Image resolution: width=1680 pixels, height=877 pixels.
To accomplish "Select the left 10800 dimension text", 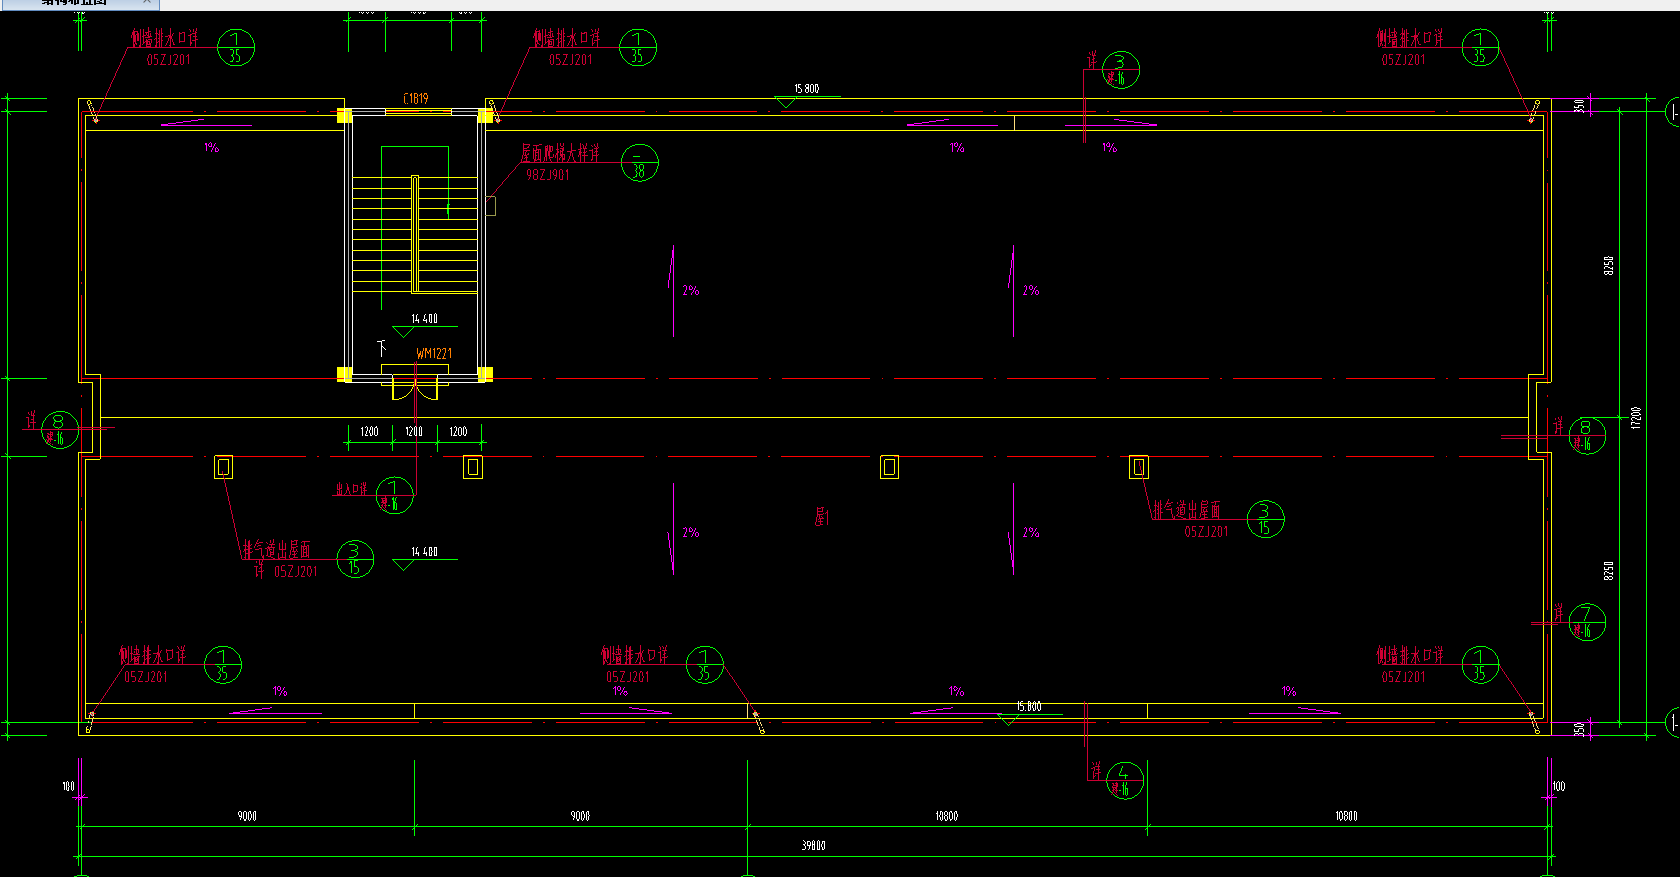I will click(x=946, y=817).
